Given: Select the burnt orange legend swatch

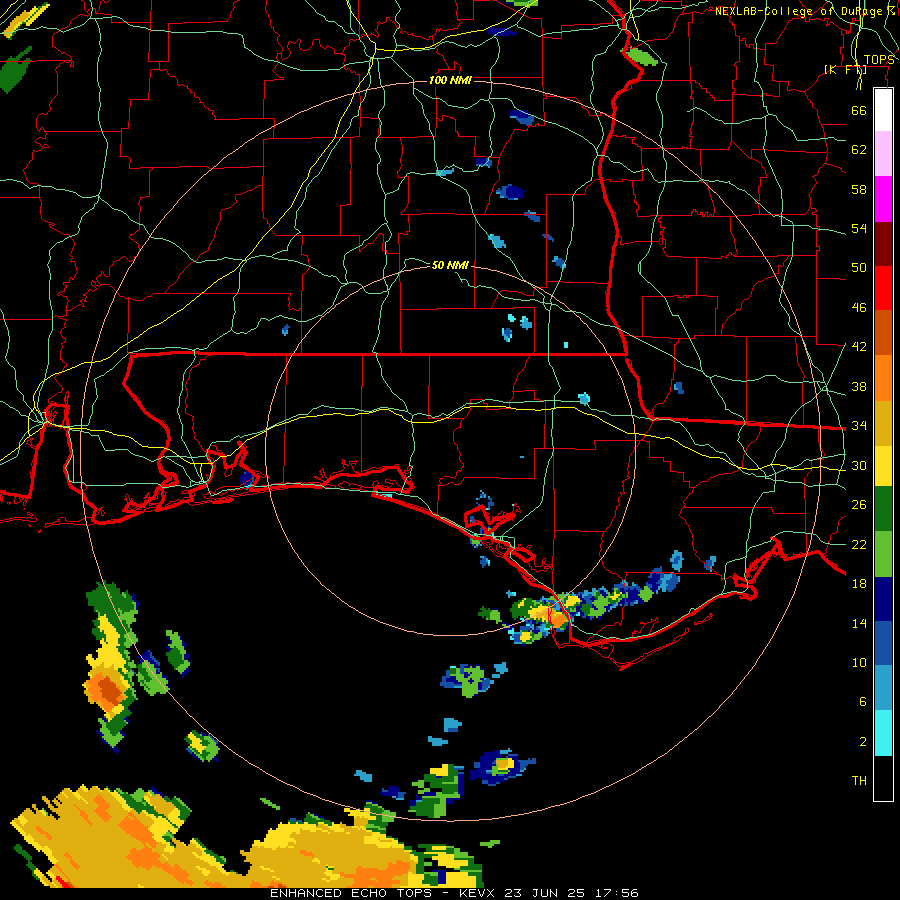Looking at the screenshot, I should 883,333.
